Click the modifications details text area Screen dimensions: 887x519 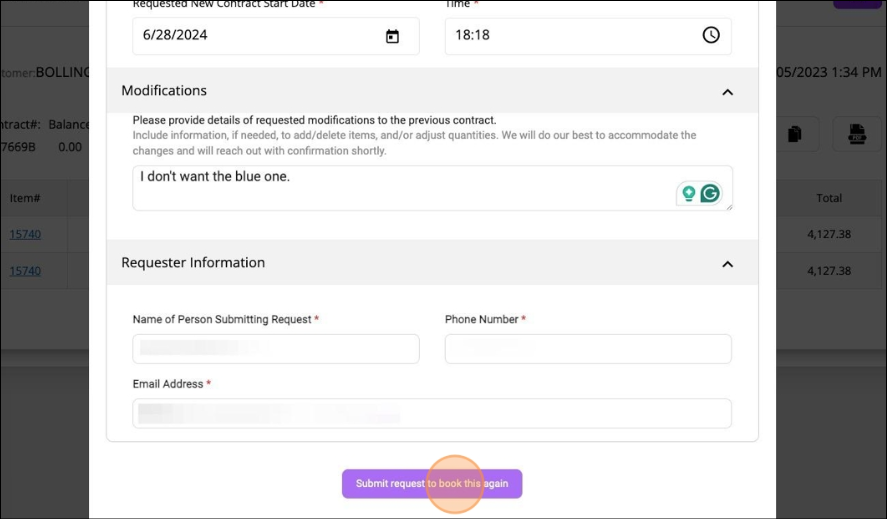400,187
